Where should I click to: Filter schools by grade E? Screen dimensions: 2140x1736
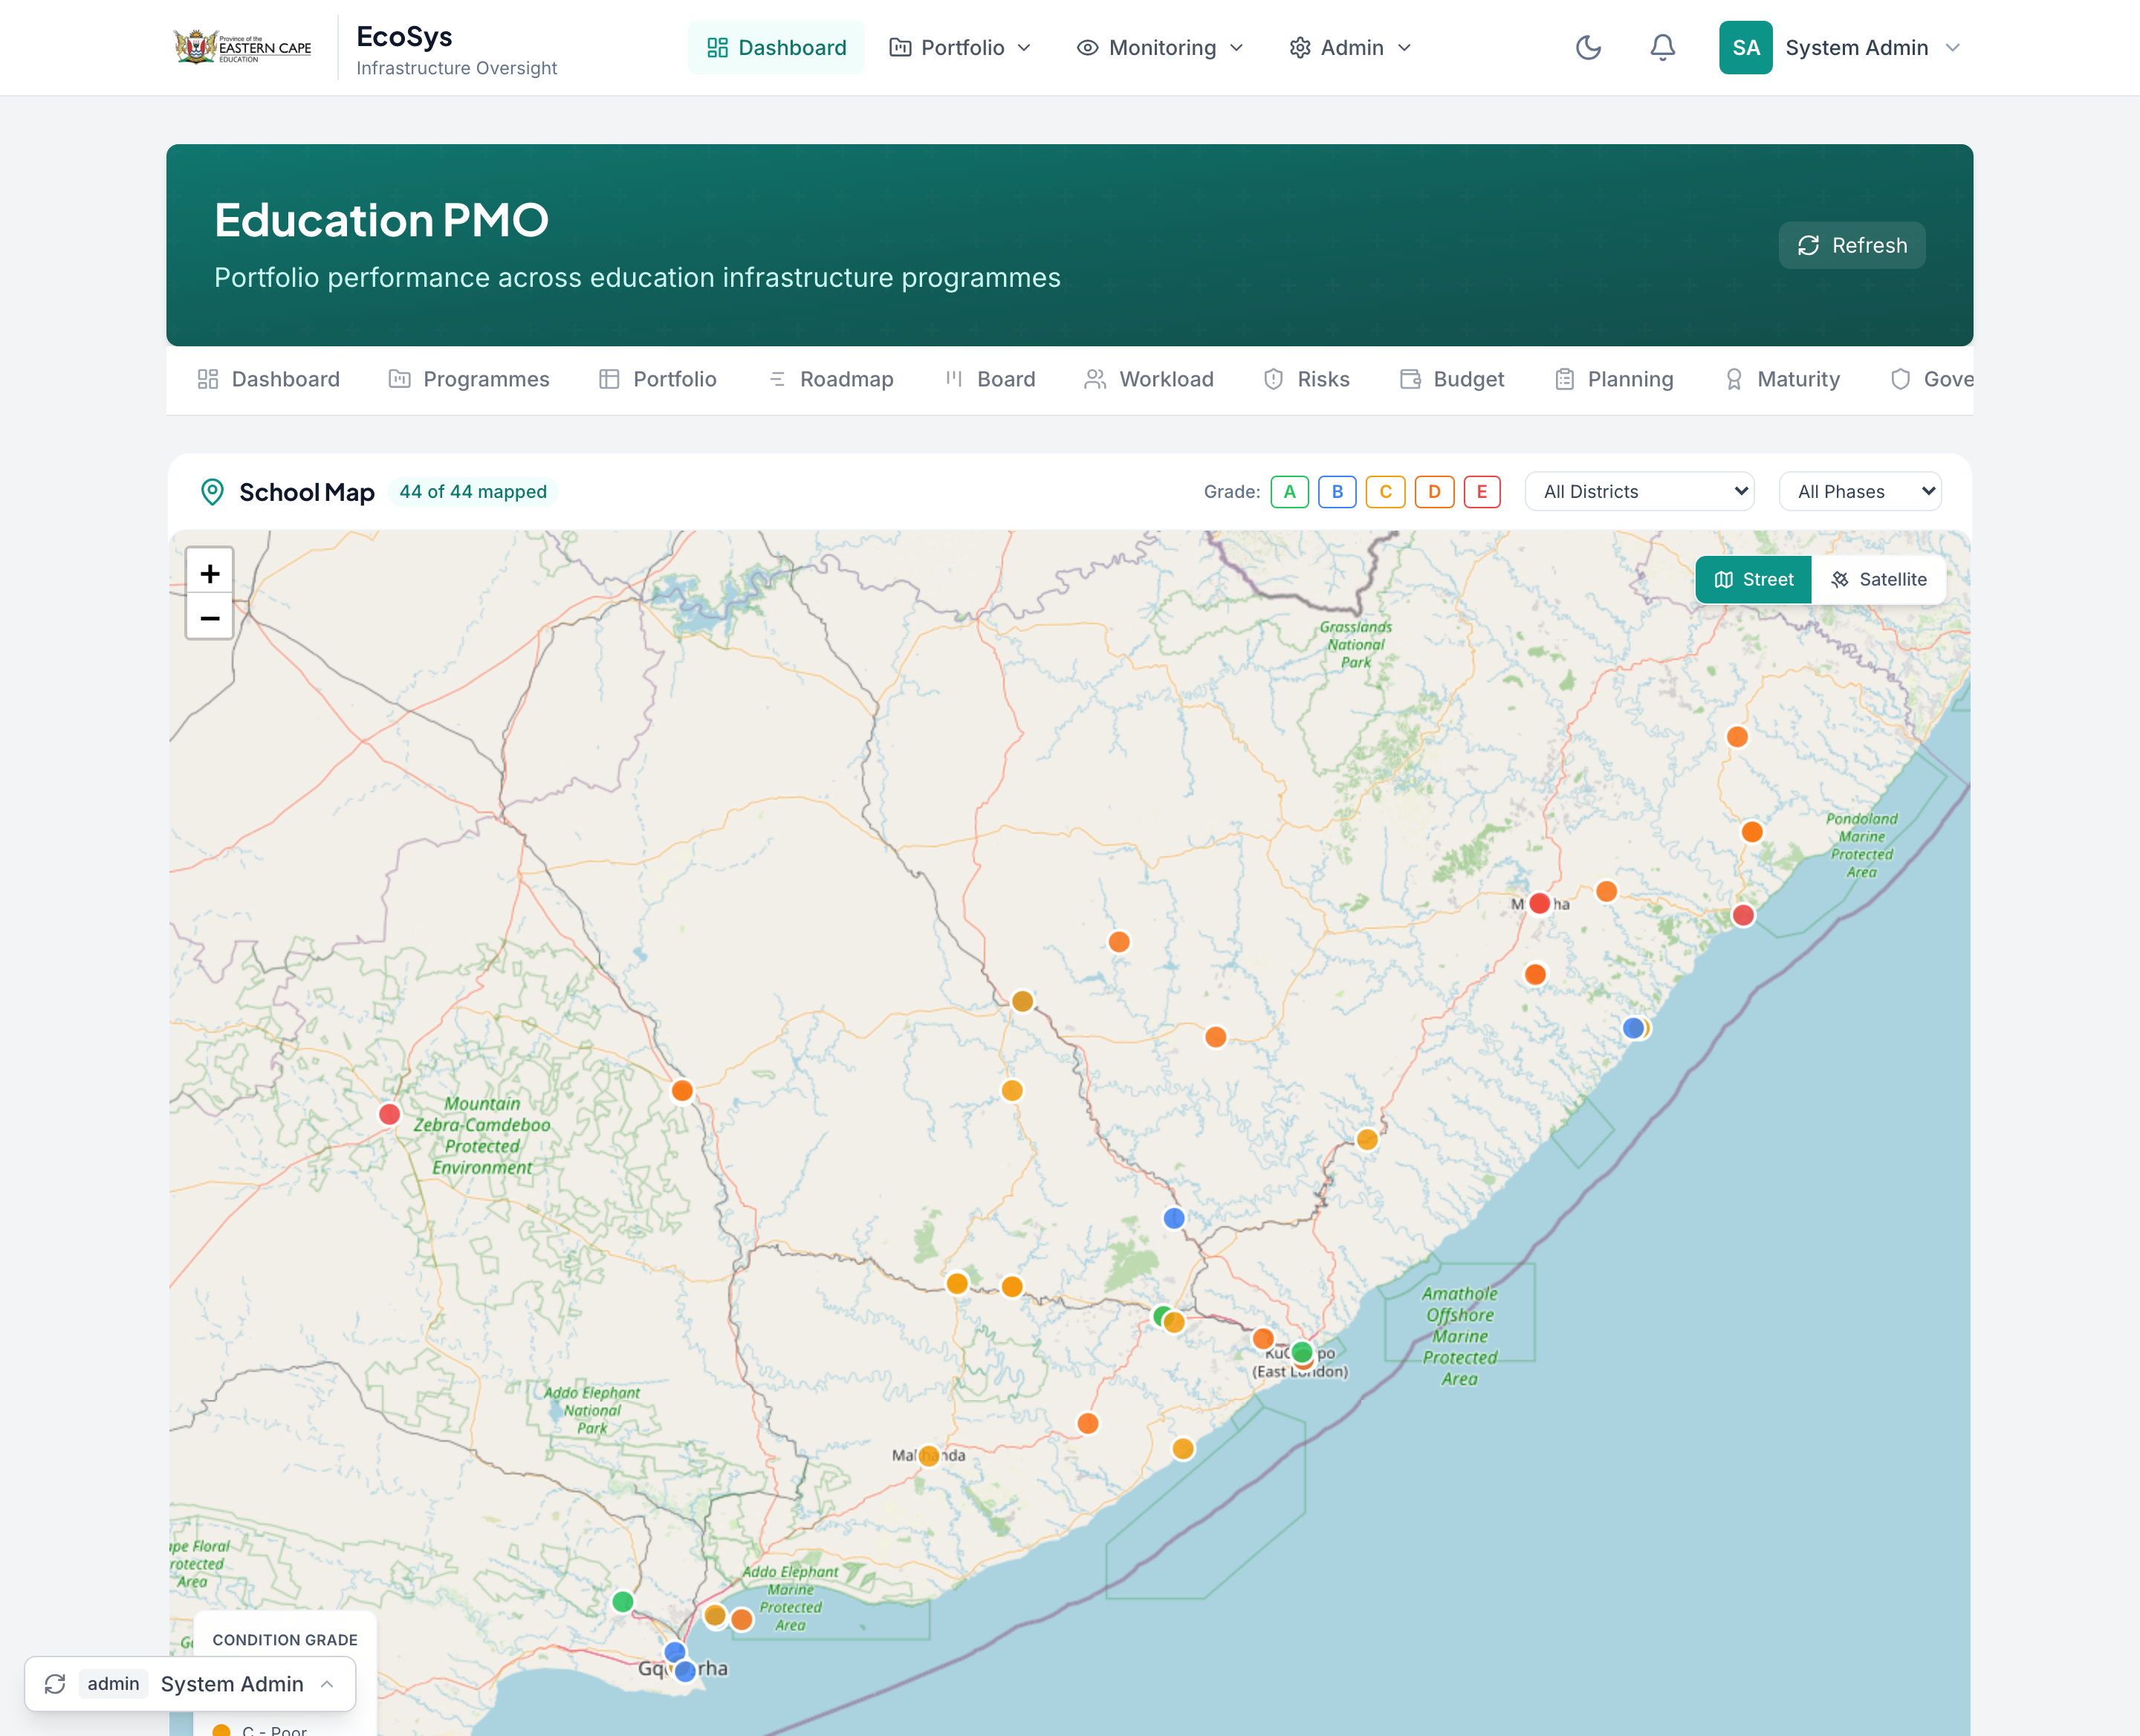pyautogui.click(x=1482, y=491)
